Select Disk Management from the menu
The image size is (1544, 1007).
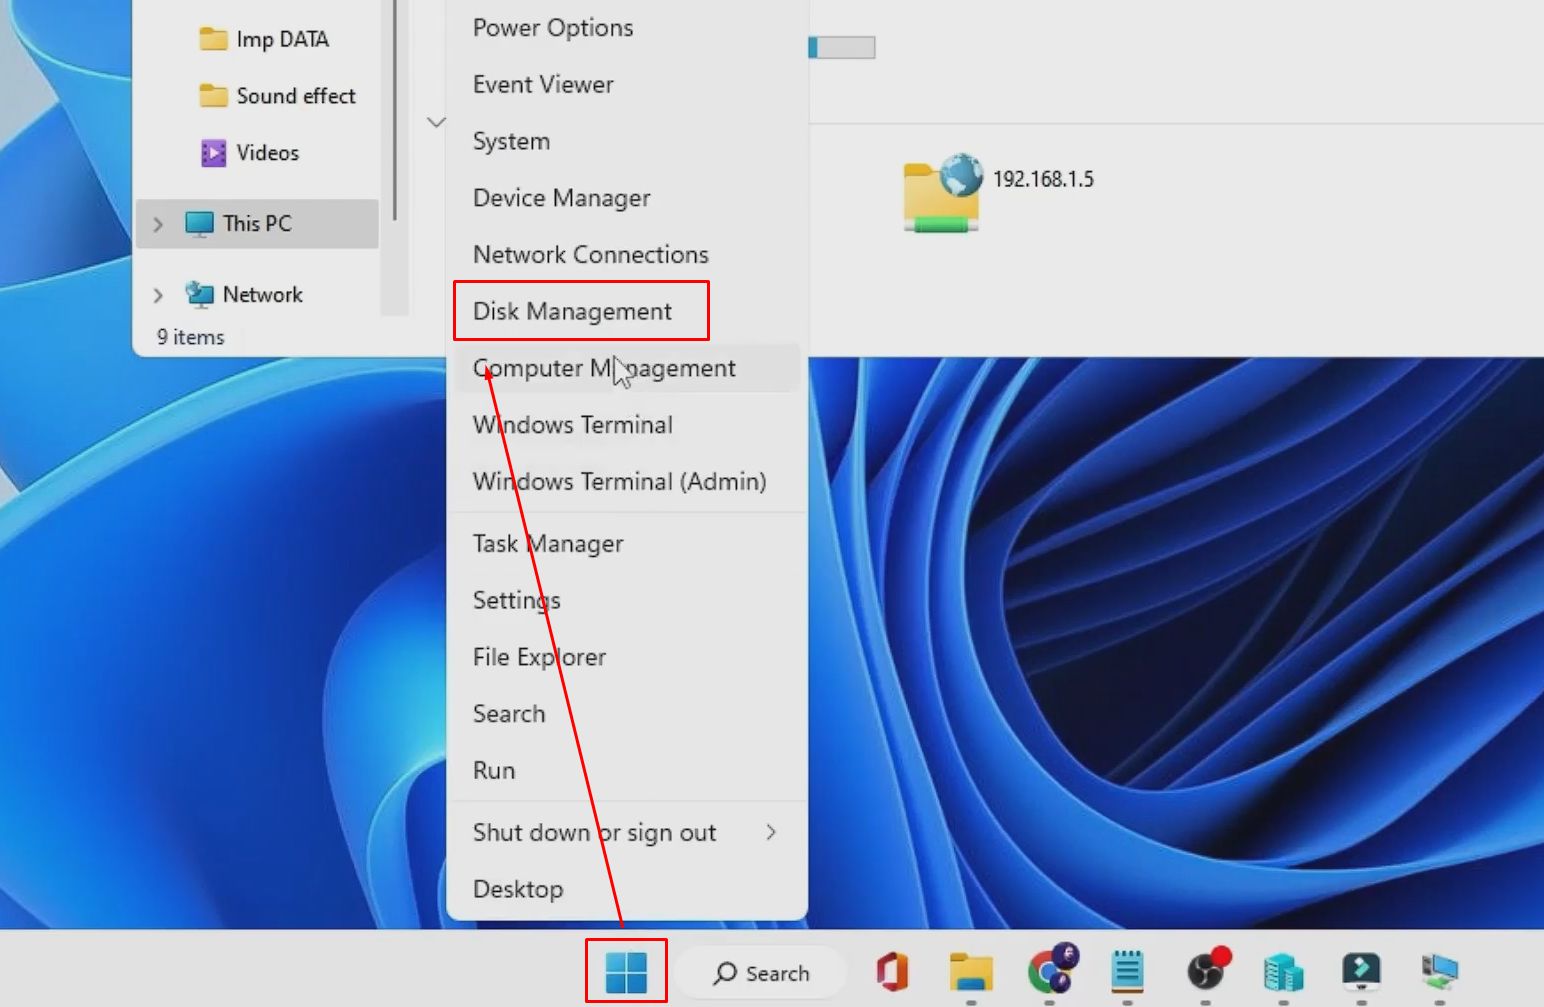tap(572, 311)
